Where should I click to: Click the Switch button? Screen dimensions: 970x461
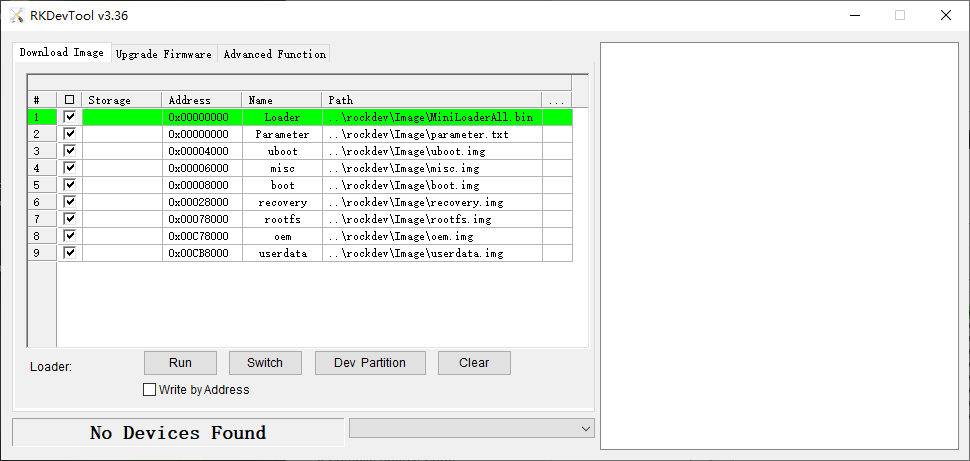[265, 363]
